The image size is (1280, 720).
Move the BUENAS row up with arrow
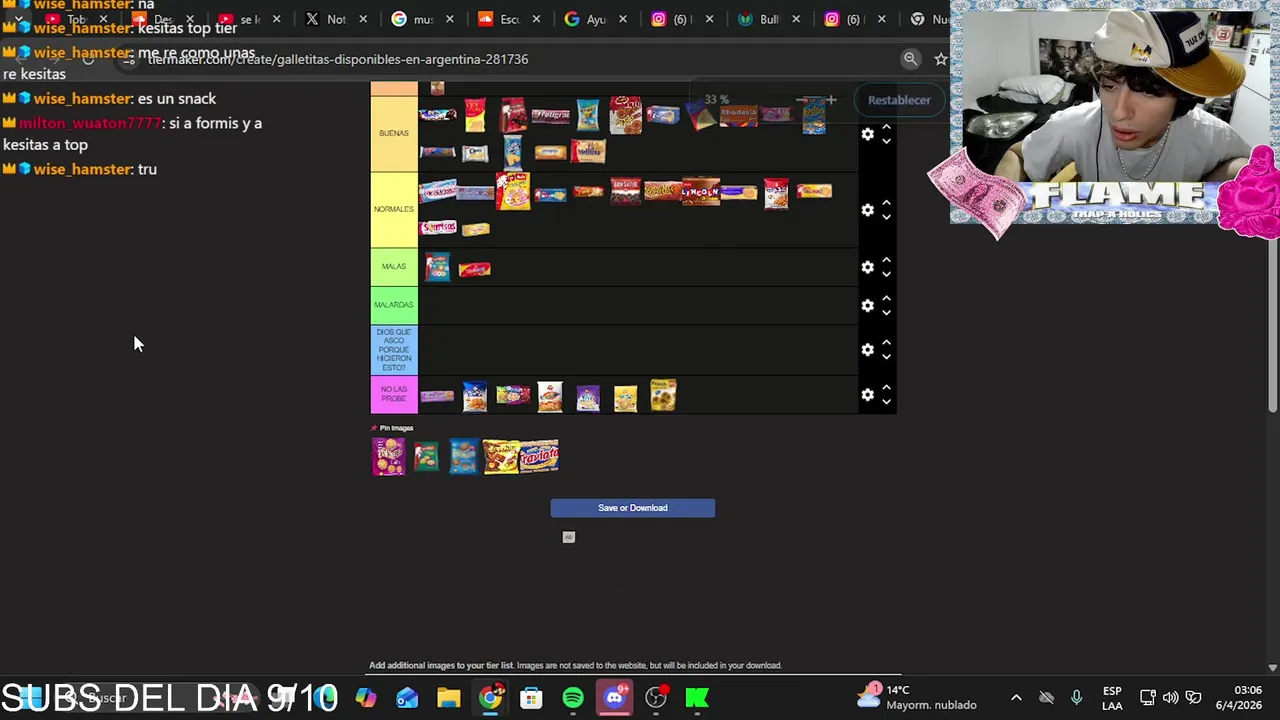pyautogui.click(x=886, y=127)
